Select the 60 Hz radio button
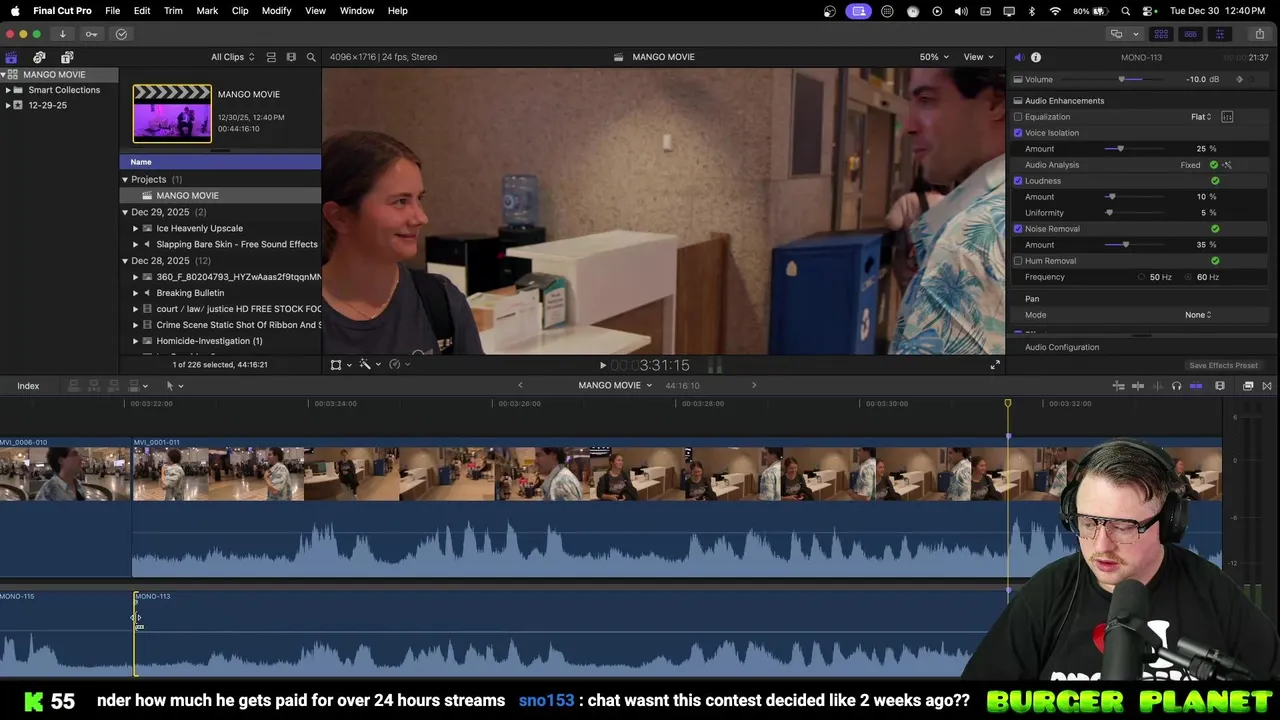 click(1189, 277)
